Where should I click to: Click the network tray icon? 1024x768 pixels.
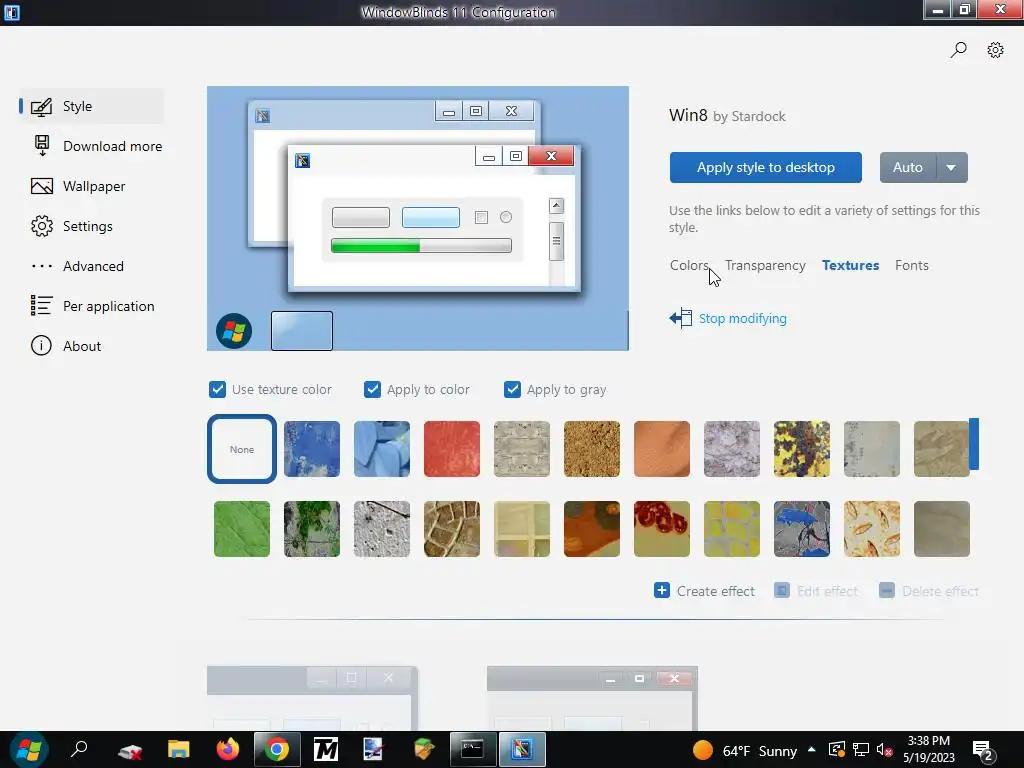pyautogui.click(x=861, y=750)
